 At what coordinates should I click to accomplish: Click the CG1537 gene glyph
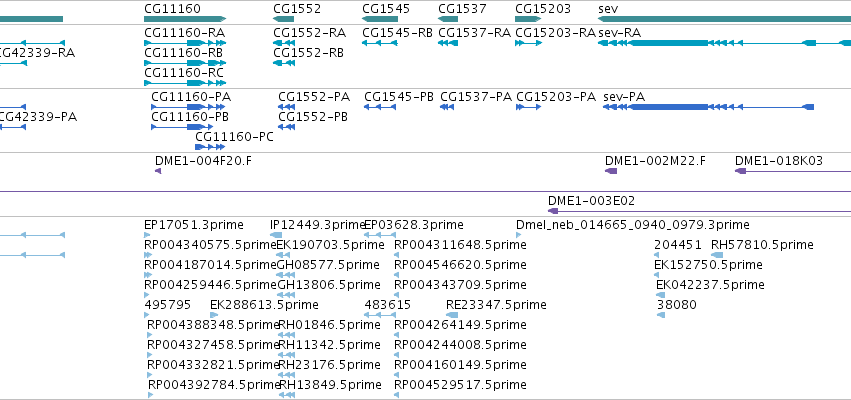click(x=448, y=19)
